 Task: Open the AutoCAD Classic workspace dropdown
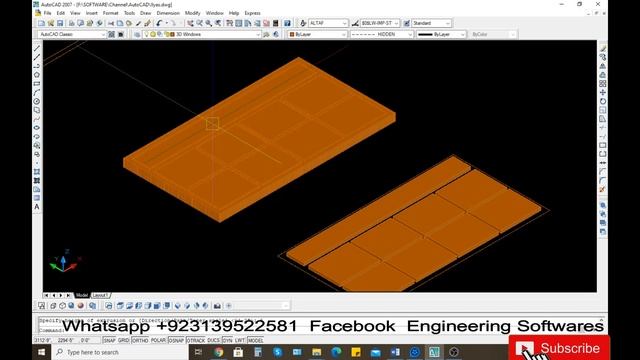point(72,34)
